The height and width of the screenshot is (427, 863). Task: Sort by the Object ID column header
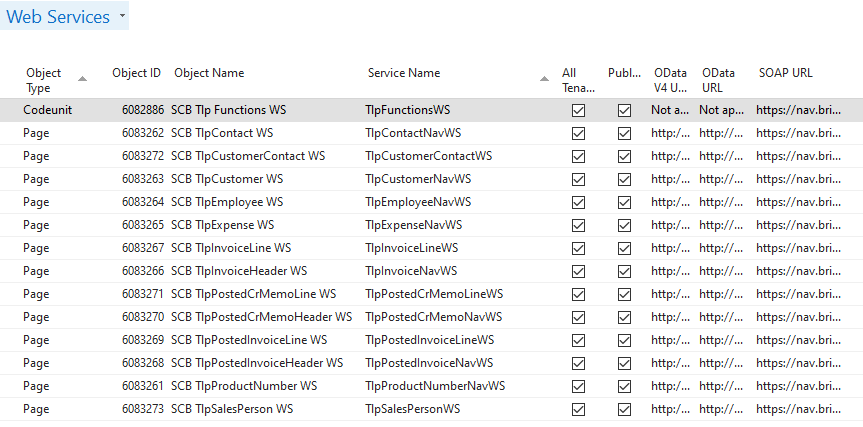(x=136, y=73)
